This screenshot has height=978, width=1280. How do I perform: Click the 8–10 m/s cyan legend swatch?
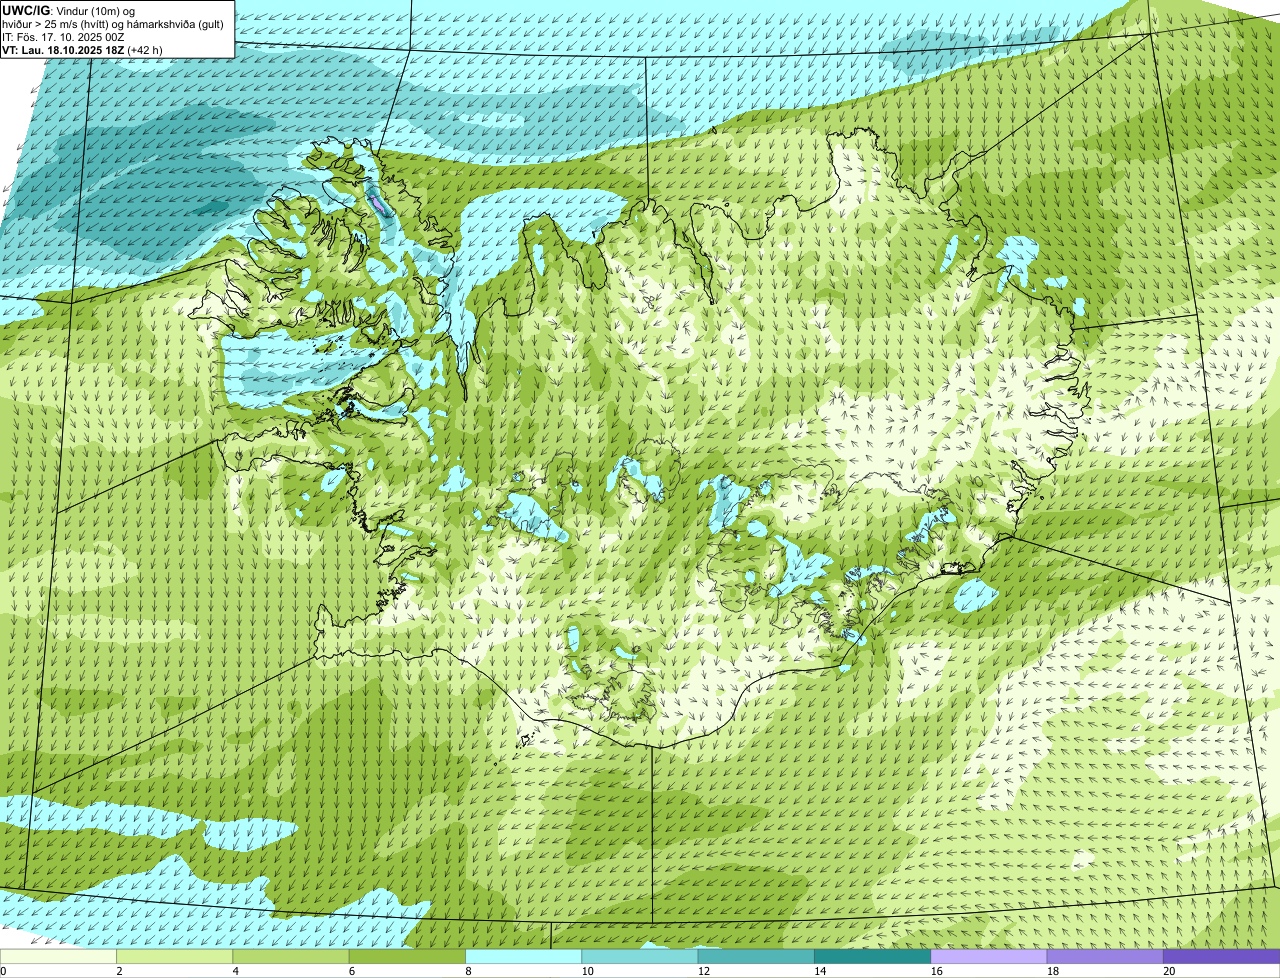524,957
